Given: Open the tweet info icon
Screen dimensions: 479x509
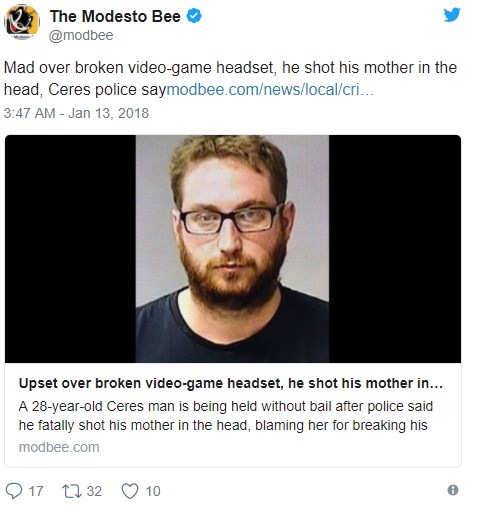Looking at the screenshot, I should (x=452, y=490).
